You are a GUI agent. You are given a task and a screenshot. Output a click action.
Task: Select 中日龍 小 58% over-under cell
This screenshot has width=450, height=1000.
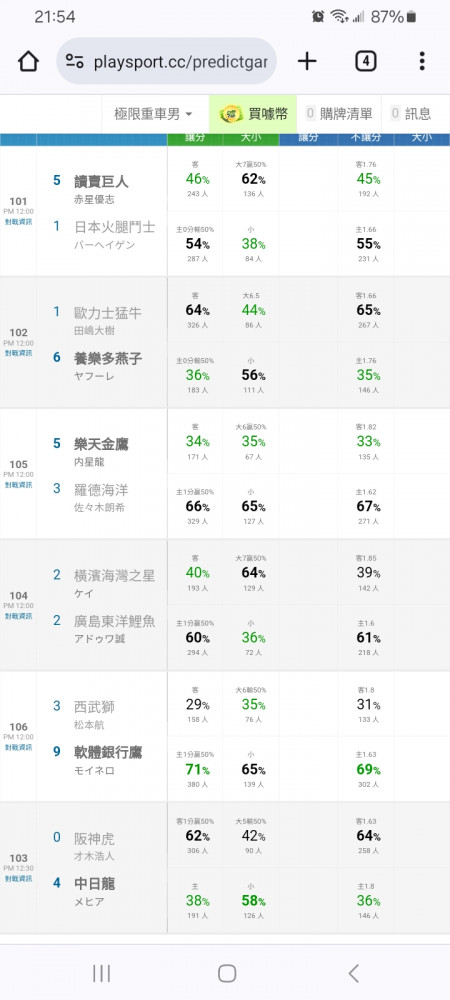251,901
